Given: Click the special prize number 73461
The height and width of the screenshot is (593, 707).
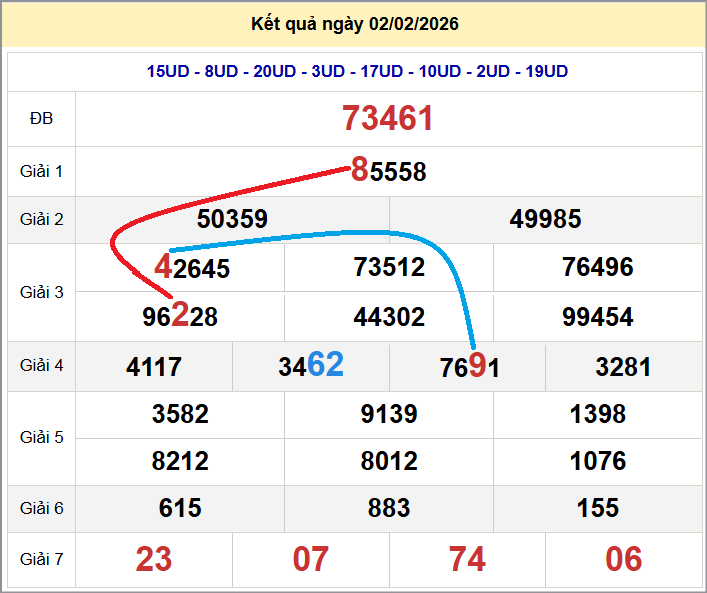Looking at the screenshot, I should coord(388,119).
